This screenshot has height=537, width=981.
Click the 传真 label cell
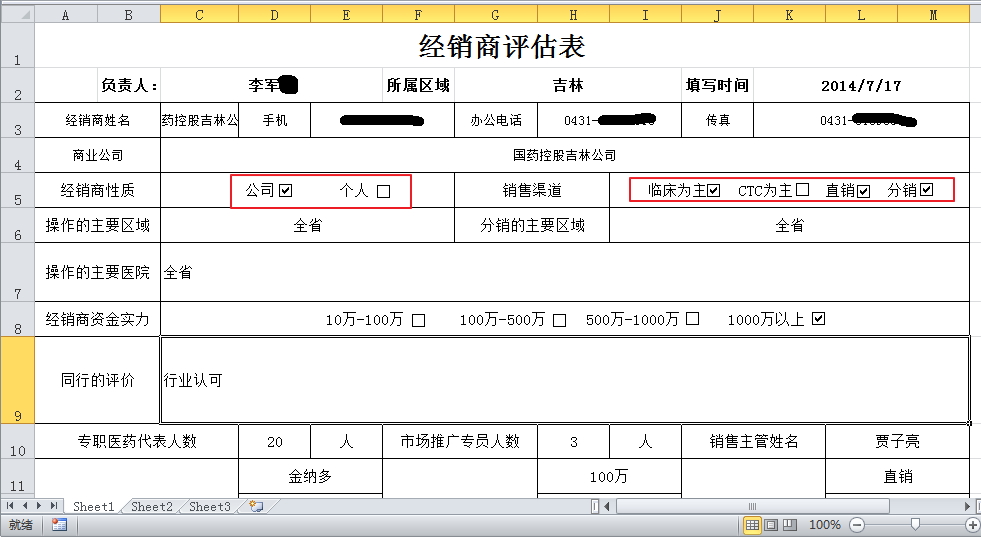coord(718,120)
